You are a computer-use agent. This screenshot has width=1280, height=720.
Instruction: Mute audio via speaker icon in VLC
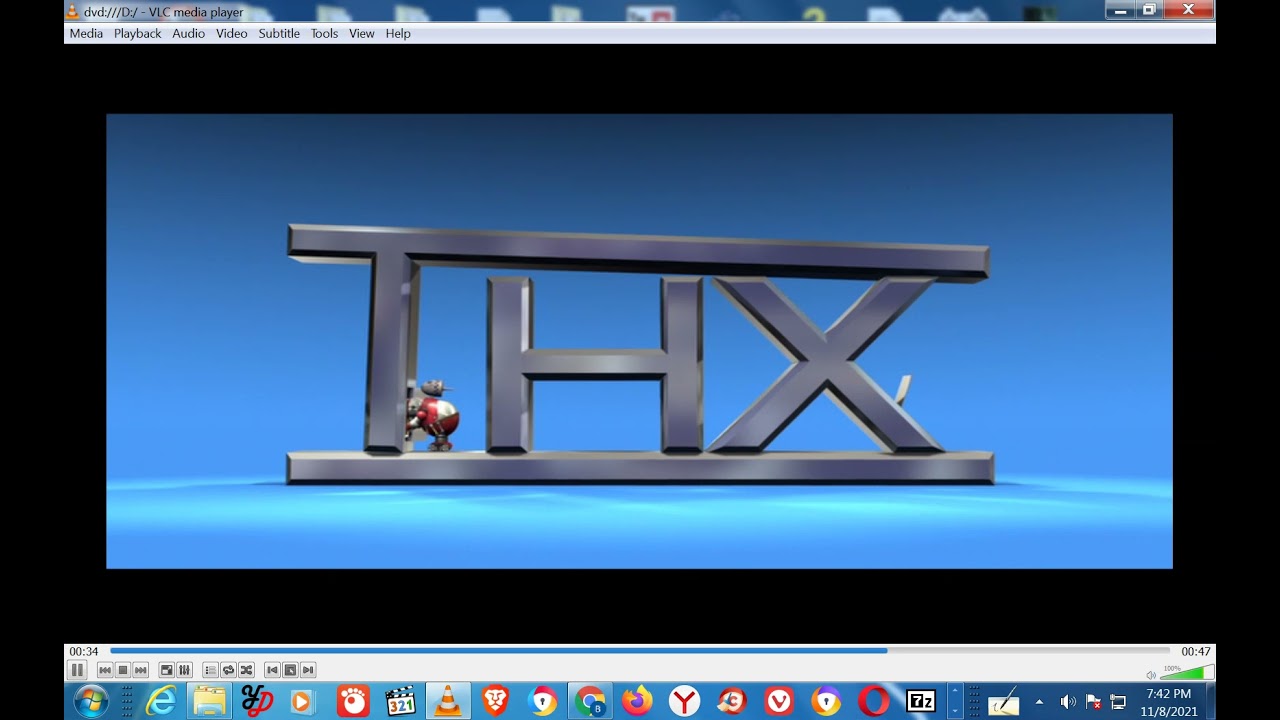click(1151, 675)
